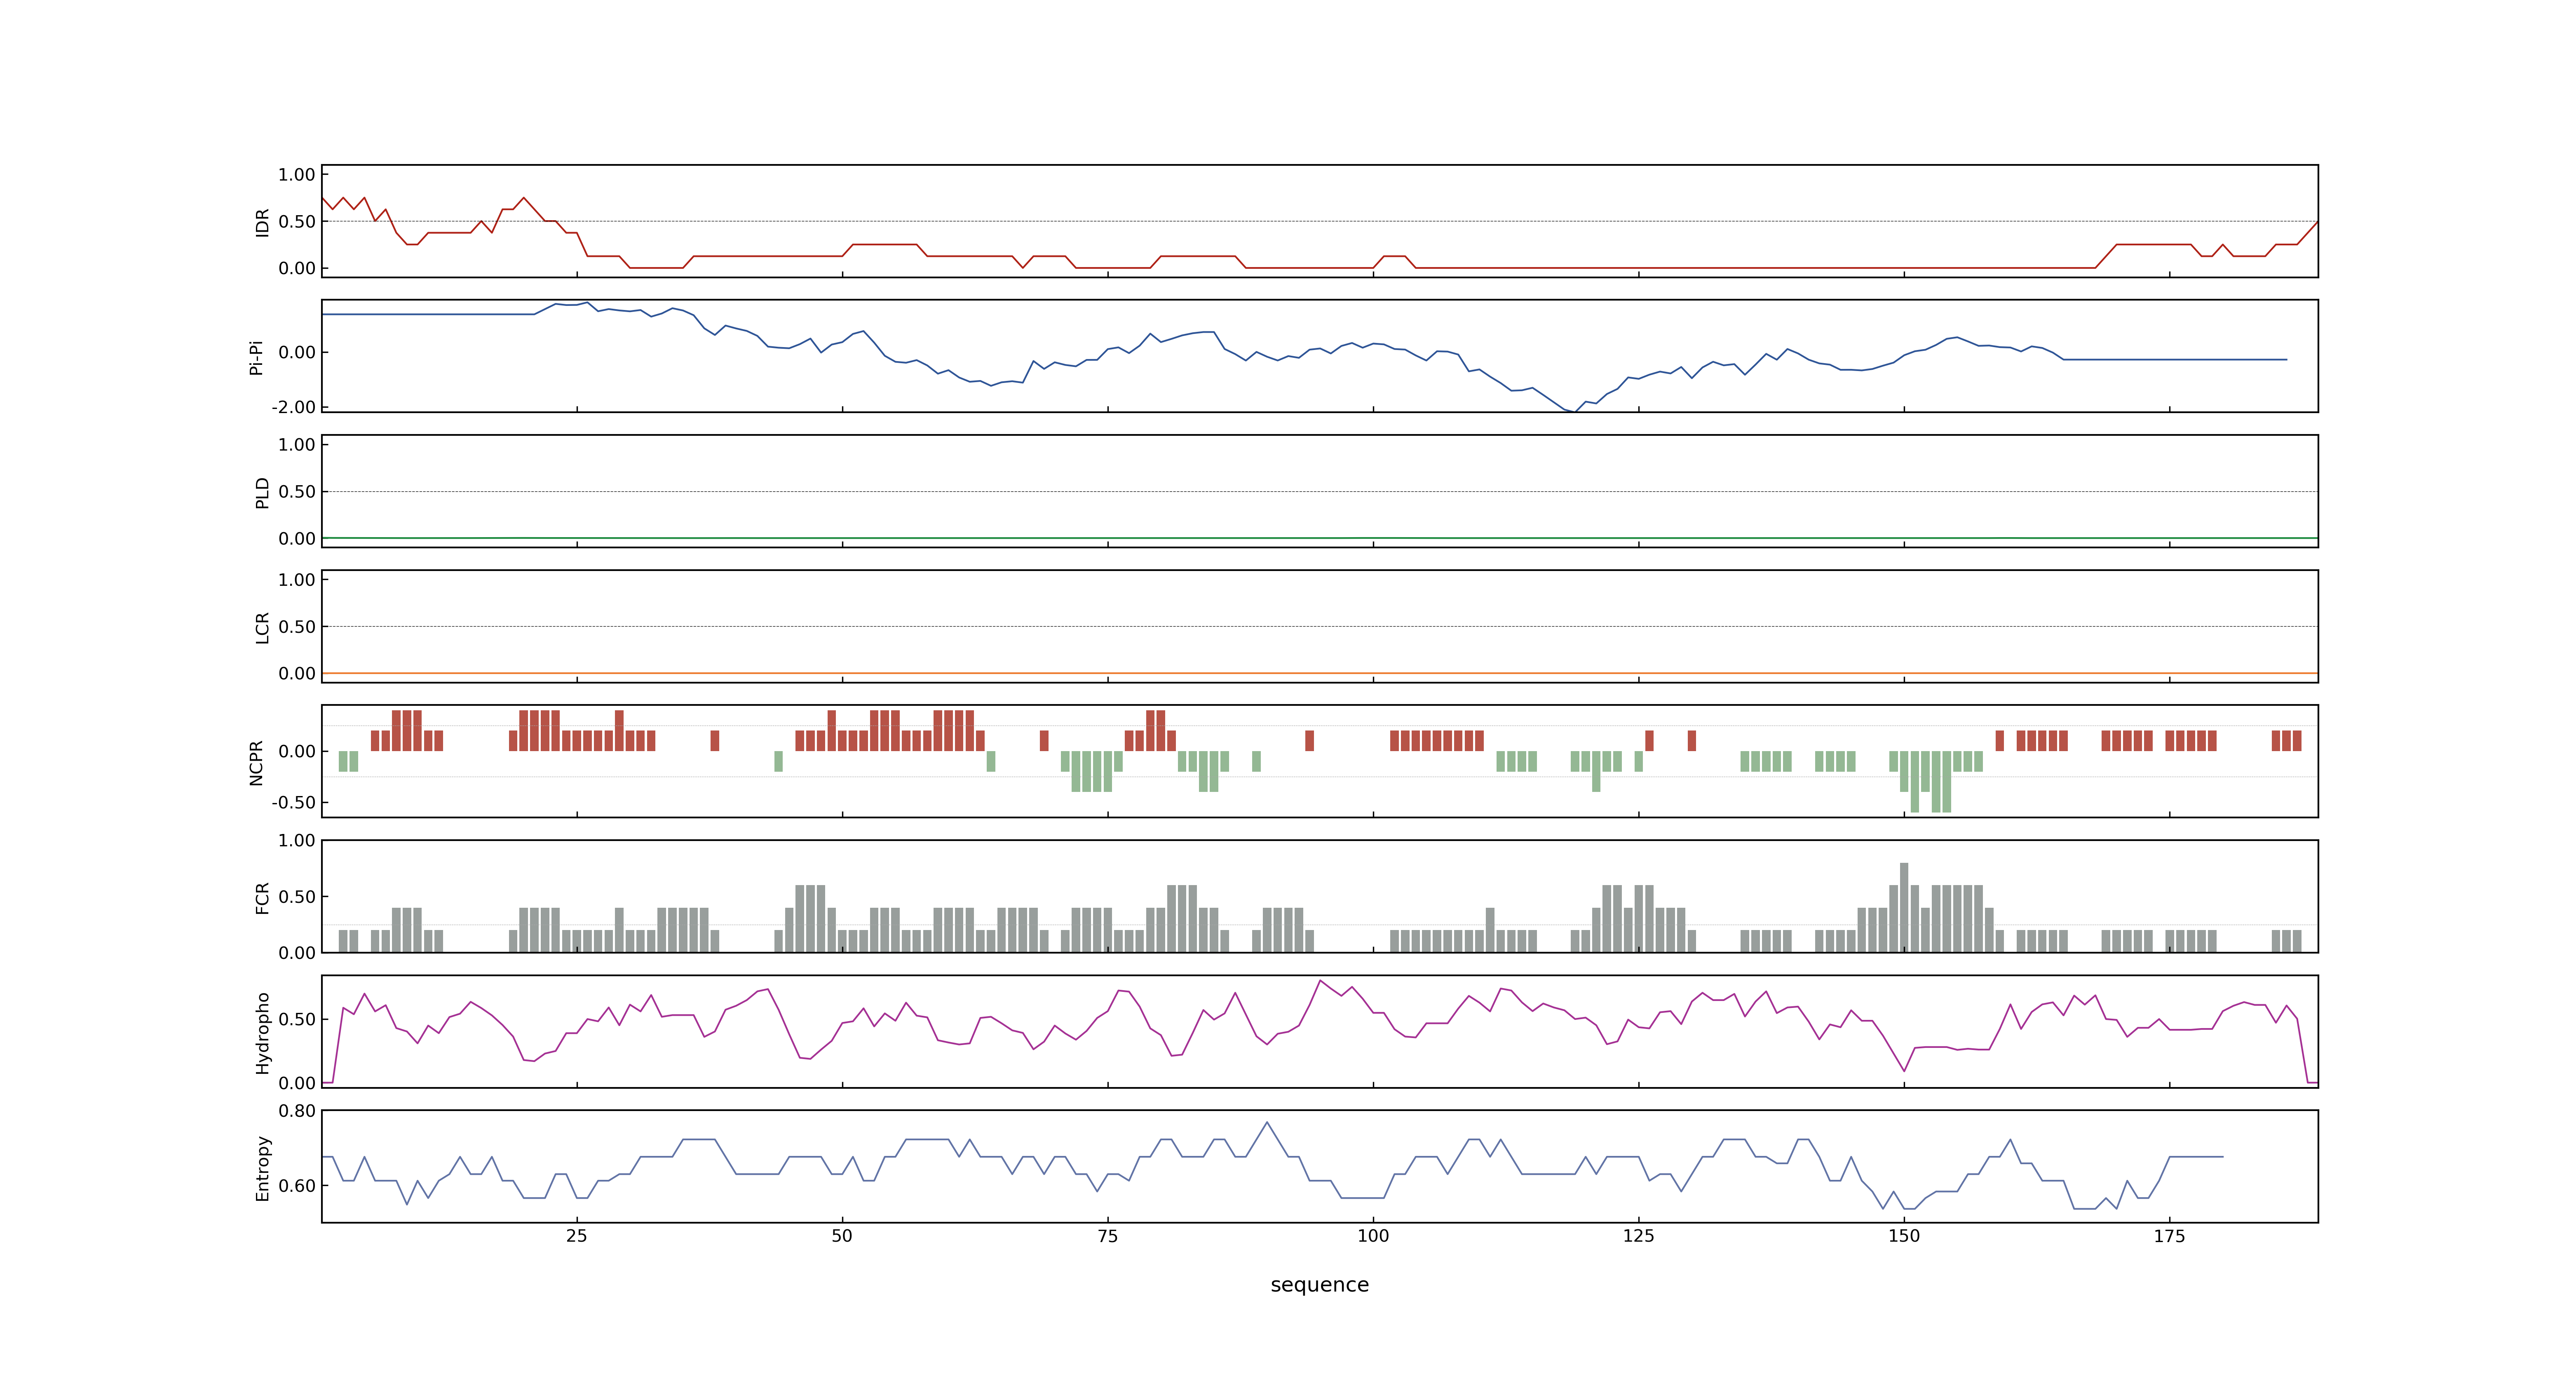Select x-axis tick label 100

pyautogui.click(x=1373, y=1237)
